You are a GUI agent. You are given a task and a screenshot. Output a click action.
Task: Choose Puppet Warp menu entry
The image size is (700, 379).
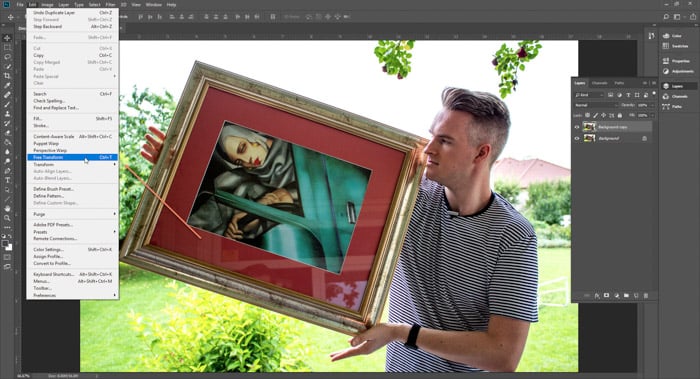[72, 143]
